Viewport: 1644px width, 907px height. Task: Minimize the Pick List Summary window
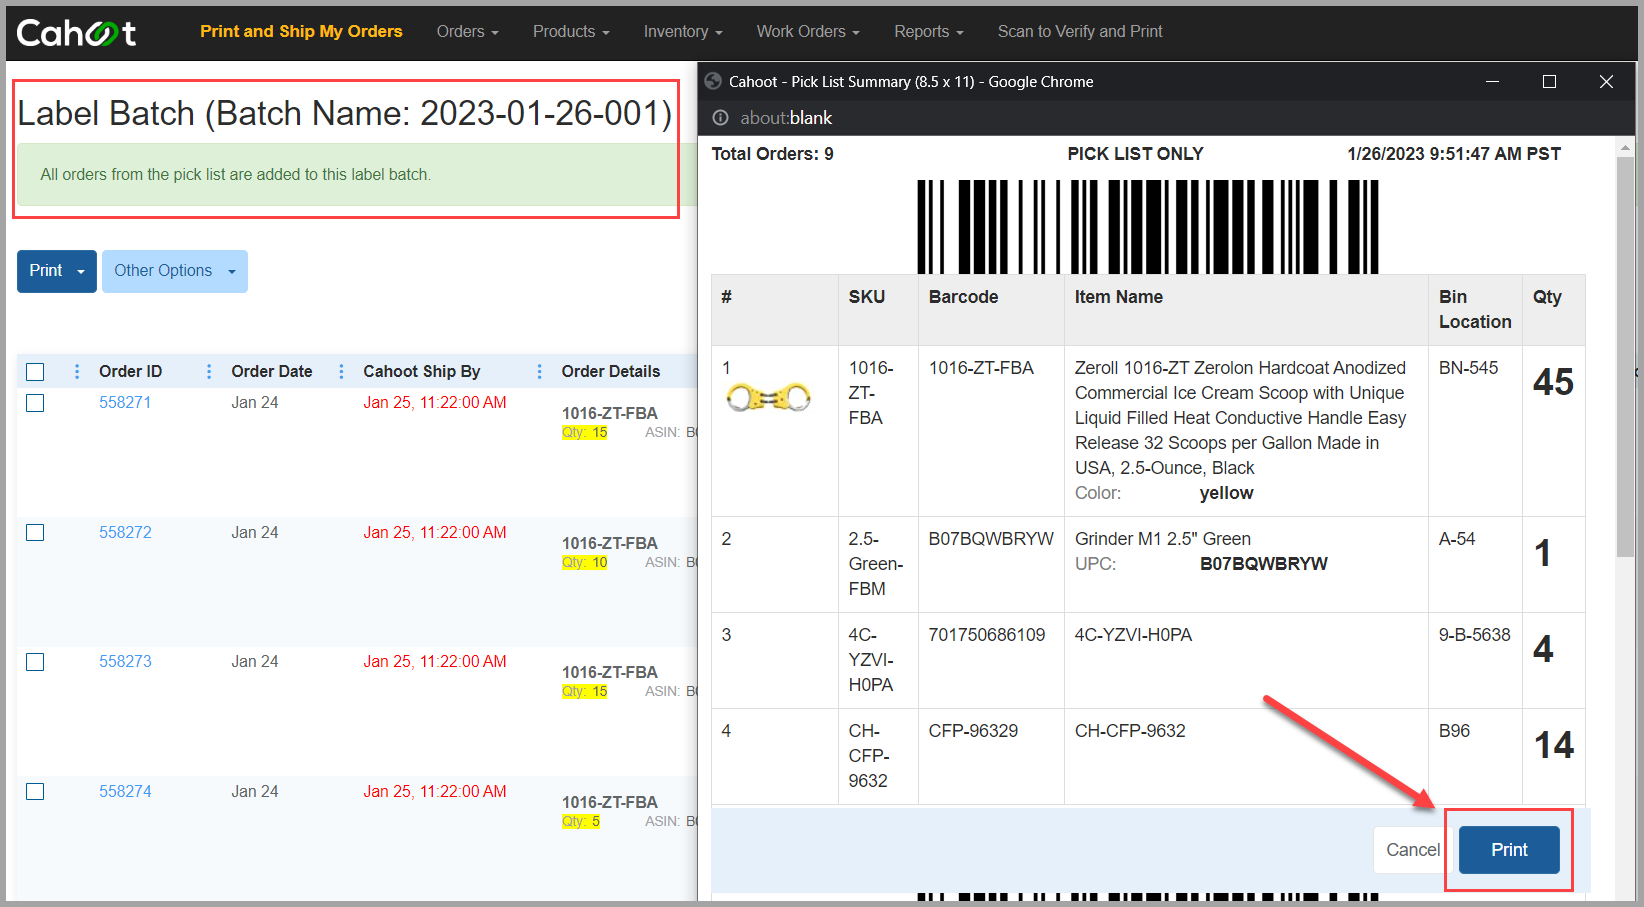click(x=1492, y=82)
